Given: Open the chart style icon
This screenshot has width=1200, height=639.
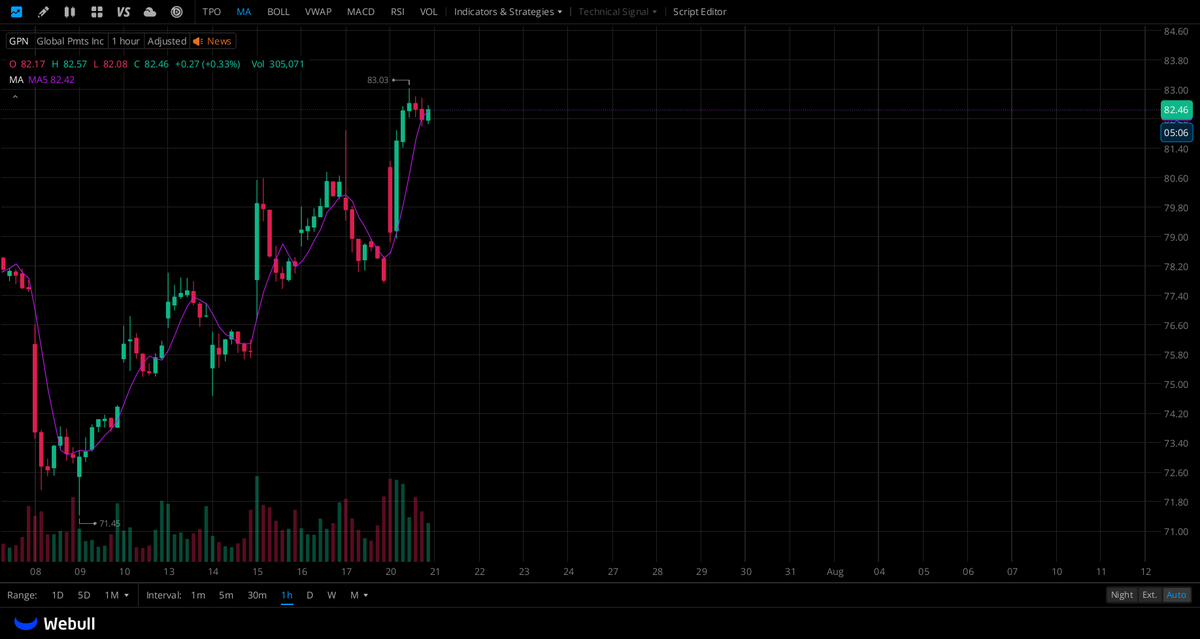Looking at the screenshot, I should (x=16, y=12).
